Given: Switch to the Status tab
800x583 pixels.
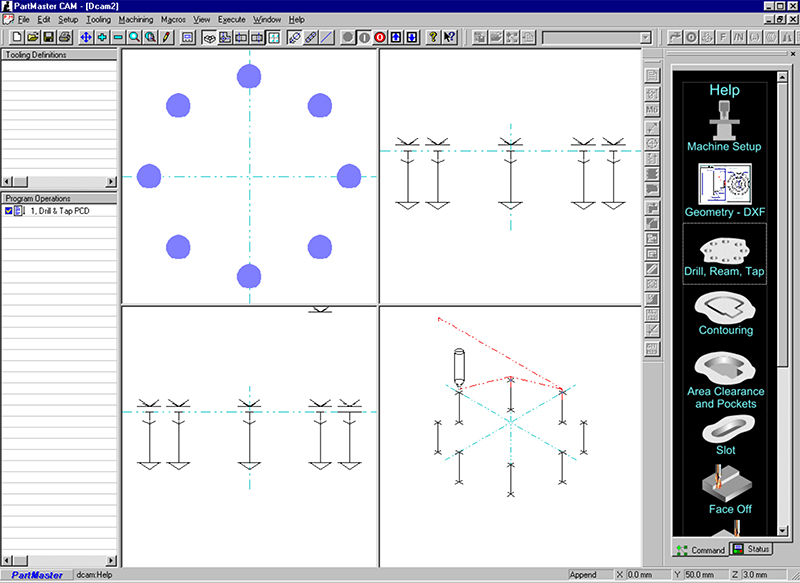Looking at the screenshot, I should pos(751,549).
